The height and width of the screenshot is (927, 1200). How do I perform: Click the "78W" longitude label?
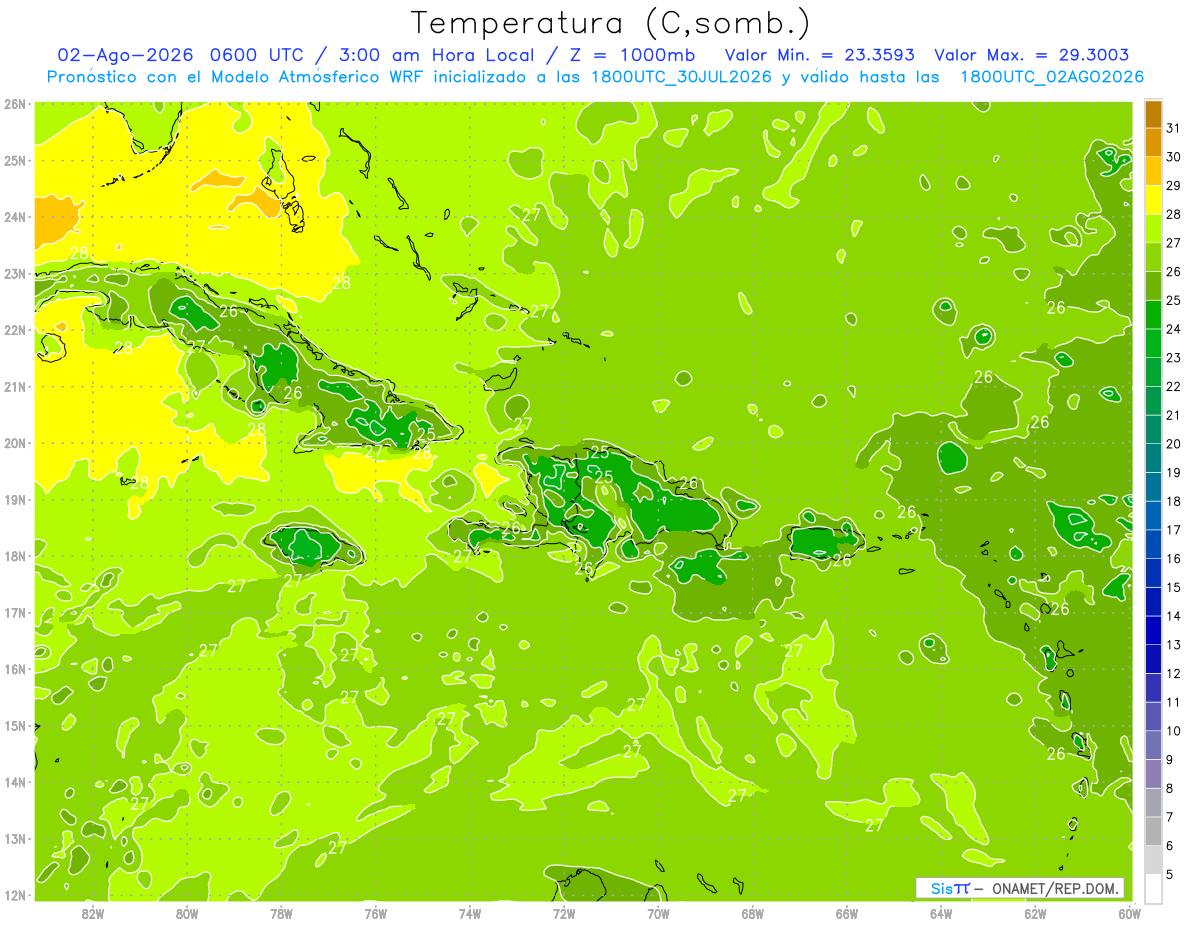(281, 913)
